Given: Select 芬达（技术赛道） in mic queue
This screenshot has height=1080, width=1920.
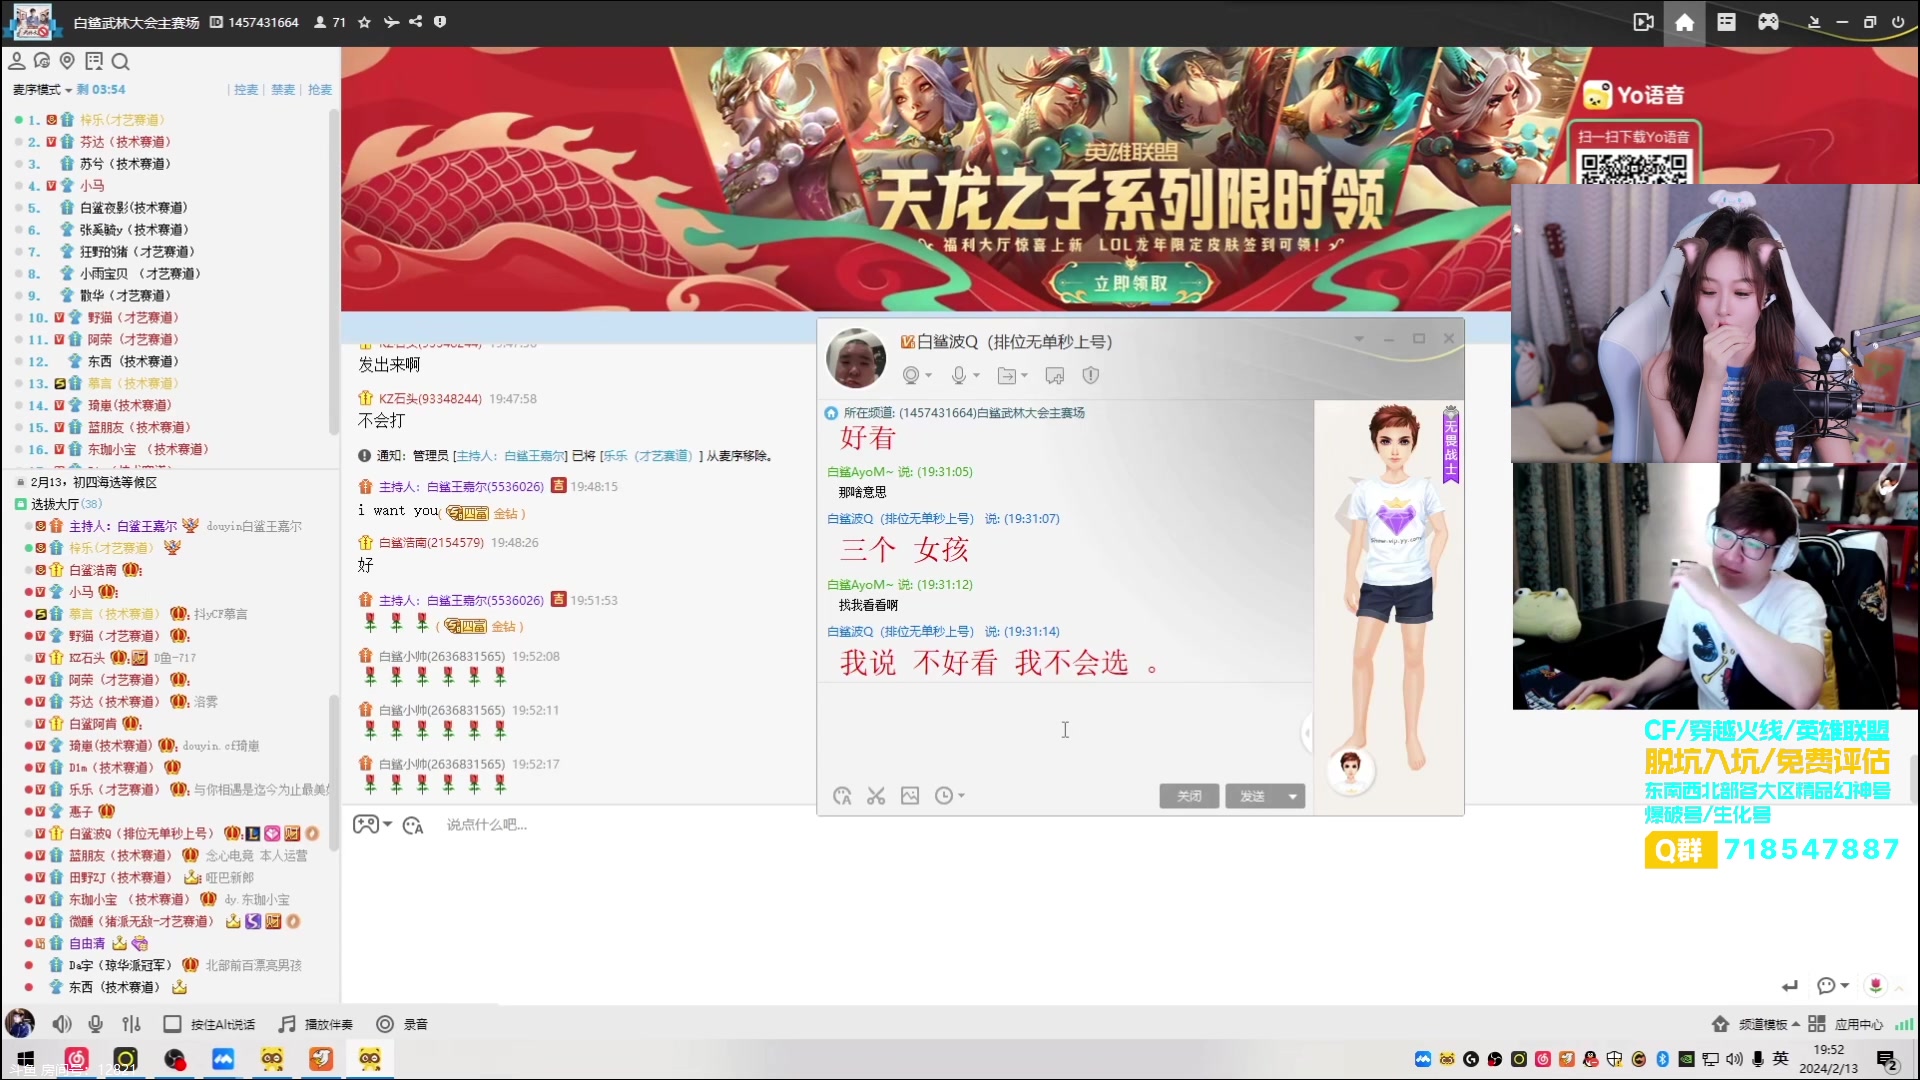Looking at the screenshot, I should pyautogui.click(x=125, y=142).
